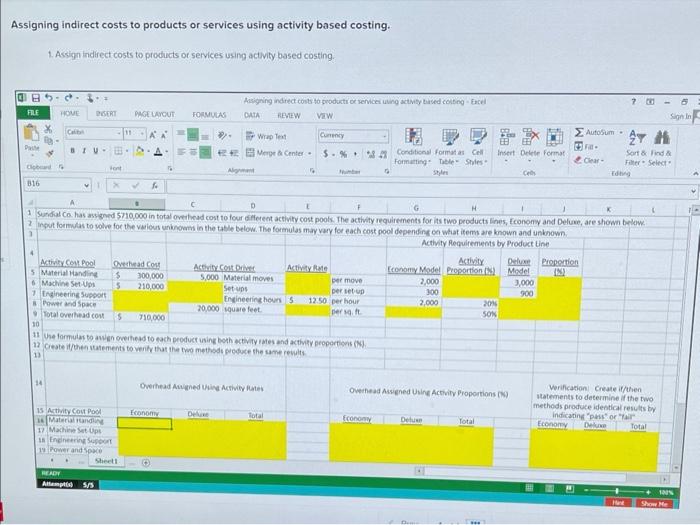Open the Merge & Center dropdown arrow
This screenshot has width=700, height=525.
pyautogui.click(x=309, y=154)
